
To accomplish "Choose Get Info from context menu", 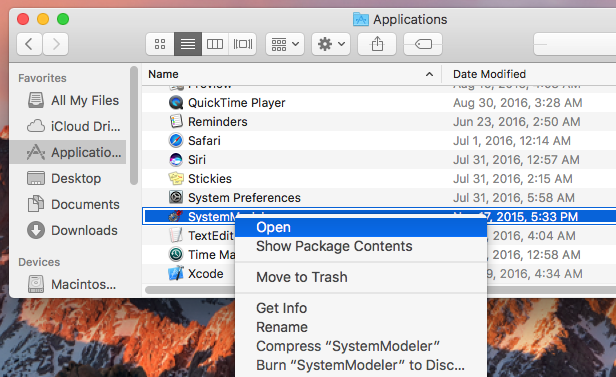I will coord(361,308).
